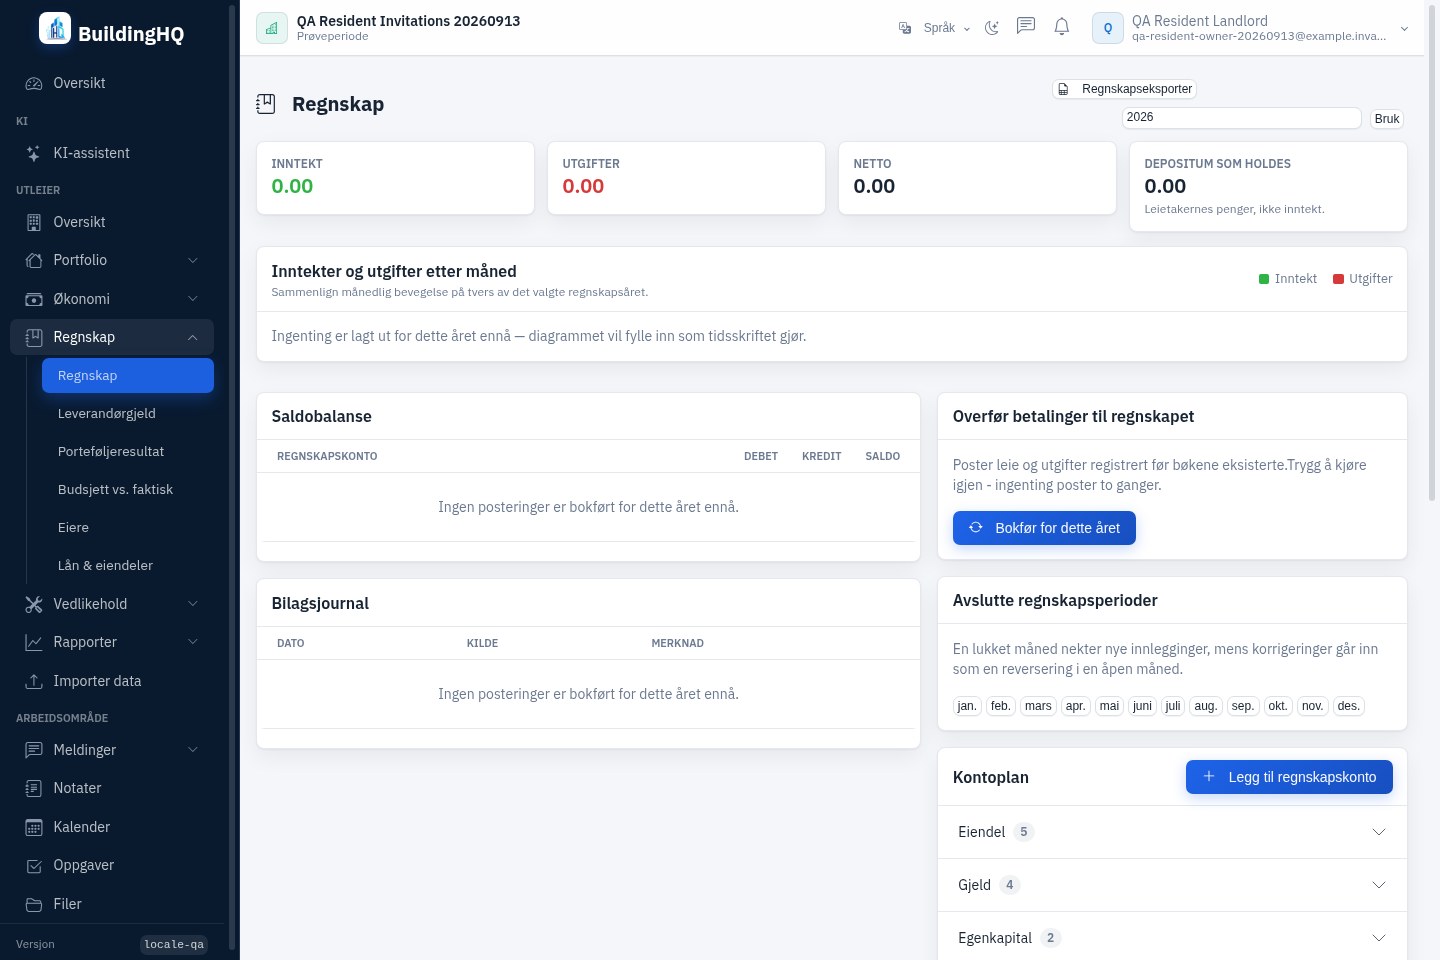The height and width of the screenshot is (960, 1440).
Task: Click the Vedlikehold tools icon
Action: (34, 604)
